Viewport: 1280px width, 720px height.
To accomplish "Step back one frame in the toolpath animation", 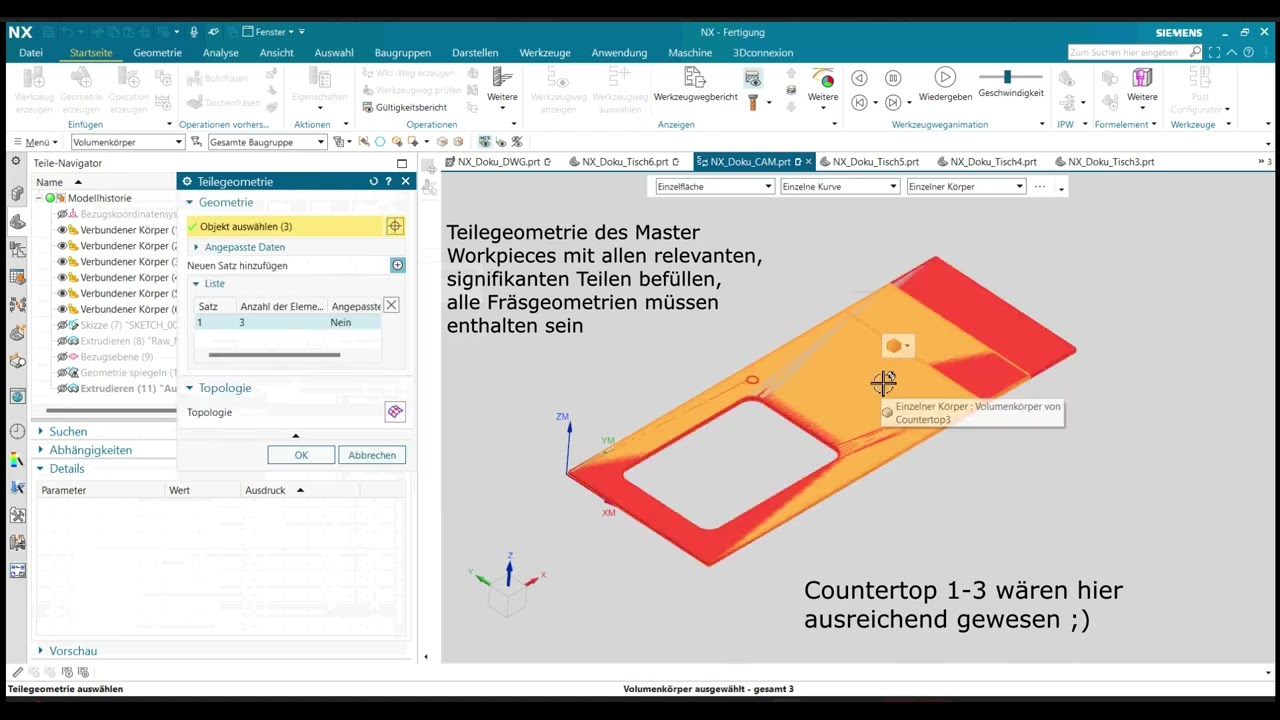I will tap(859, 78).
